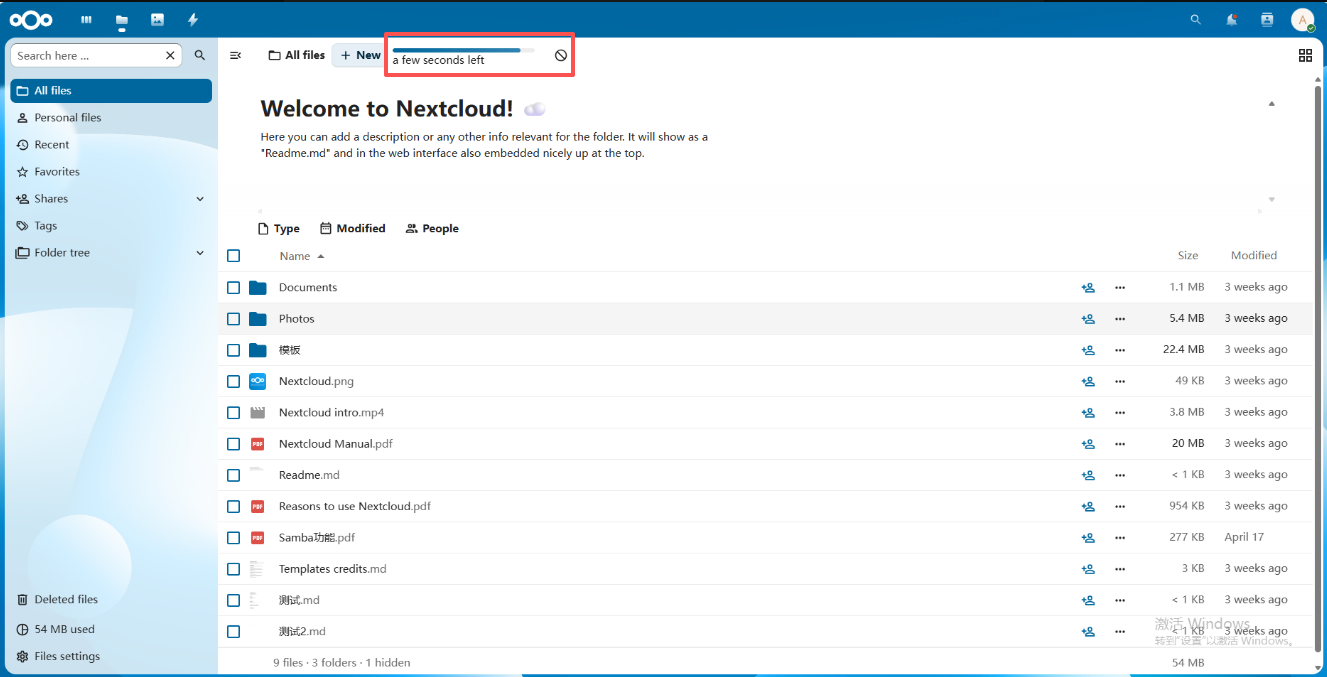This screenshot has height=677, width=1327.
Task: Open the Photos app icon in header
Action: [157, 19]
